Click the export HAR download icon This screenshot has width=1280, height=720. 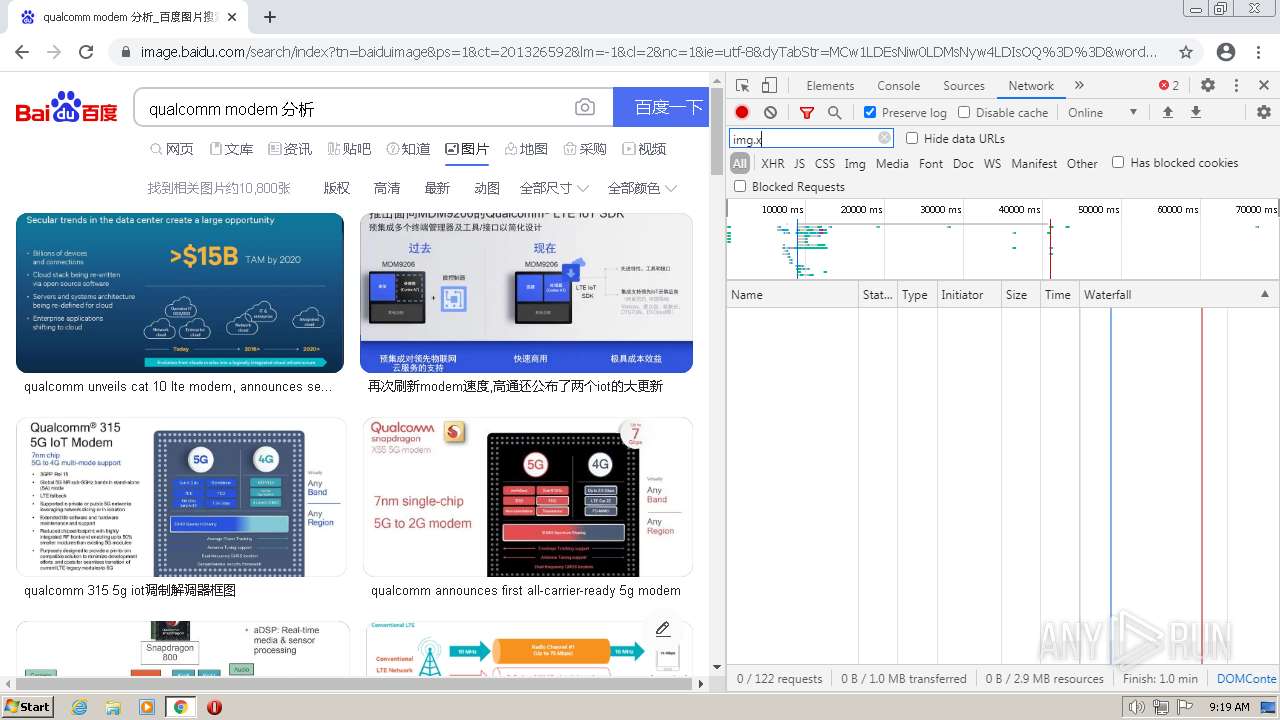coord(1195,113)
